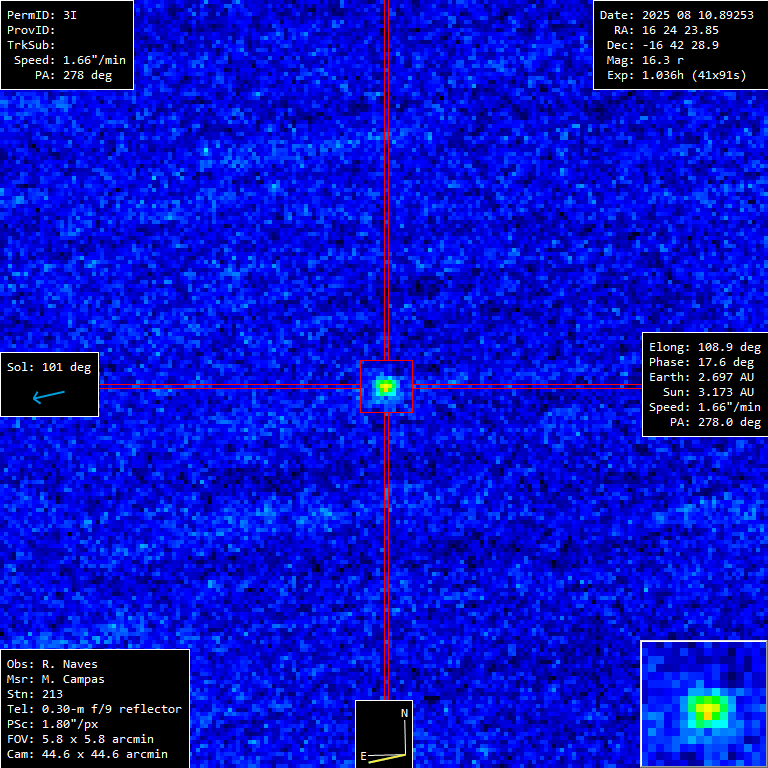Click the 'ProvID:' label

[x=31, y=30]
